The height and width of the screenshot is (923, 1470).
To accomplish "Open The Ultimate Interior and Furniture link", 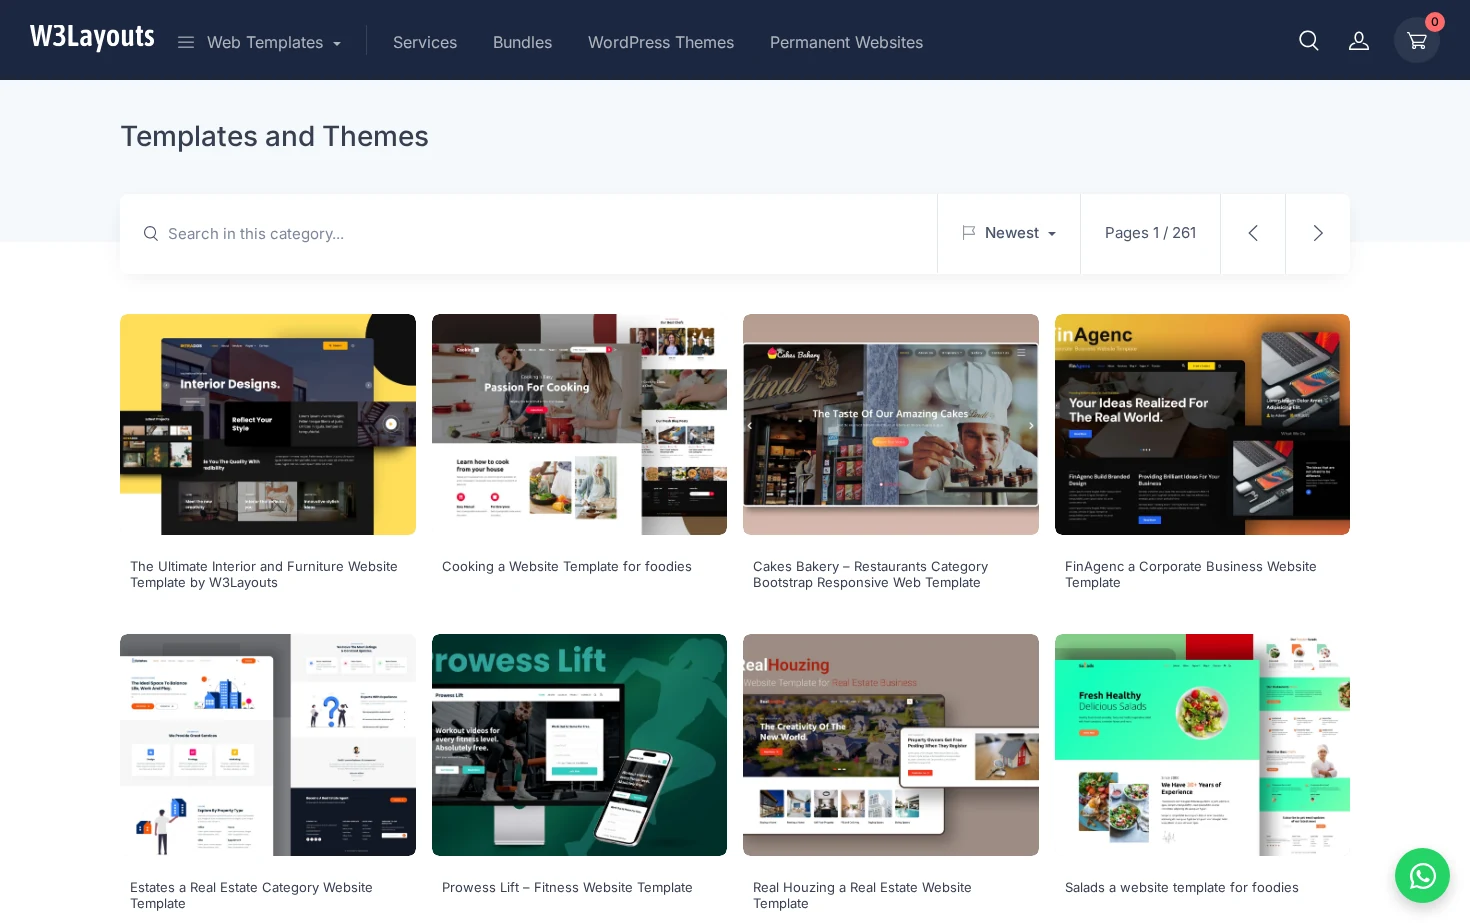I will click(264, 574).
